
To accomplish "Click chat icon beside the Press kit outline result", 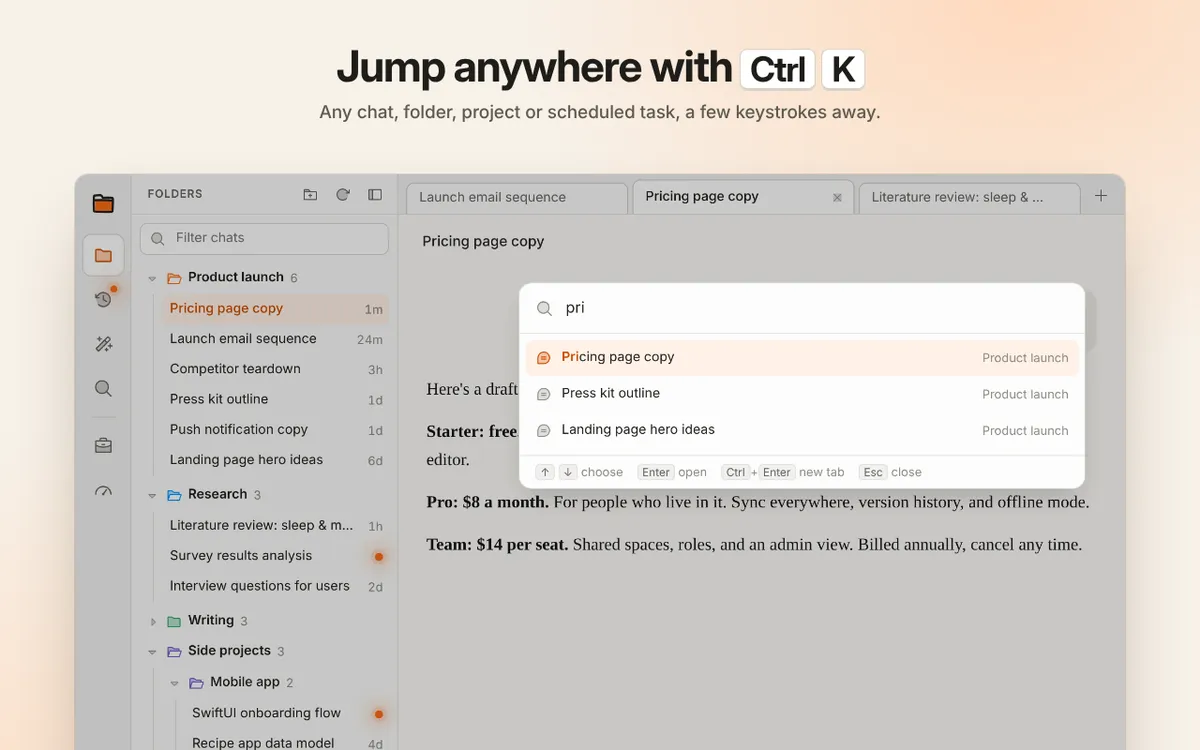I will point(544,394).
